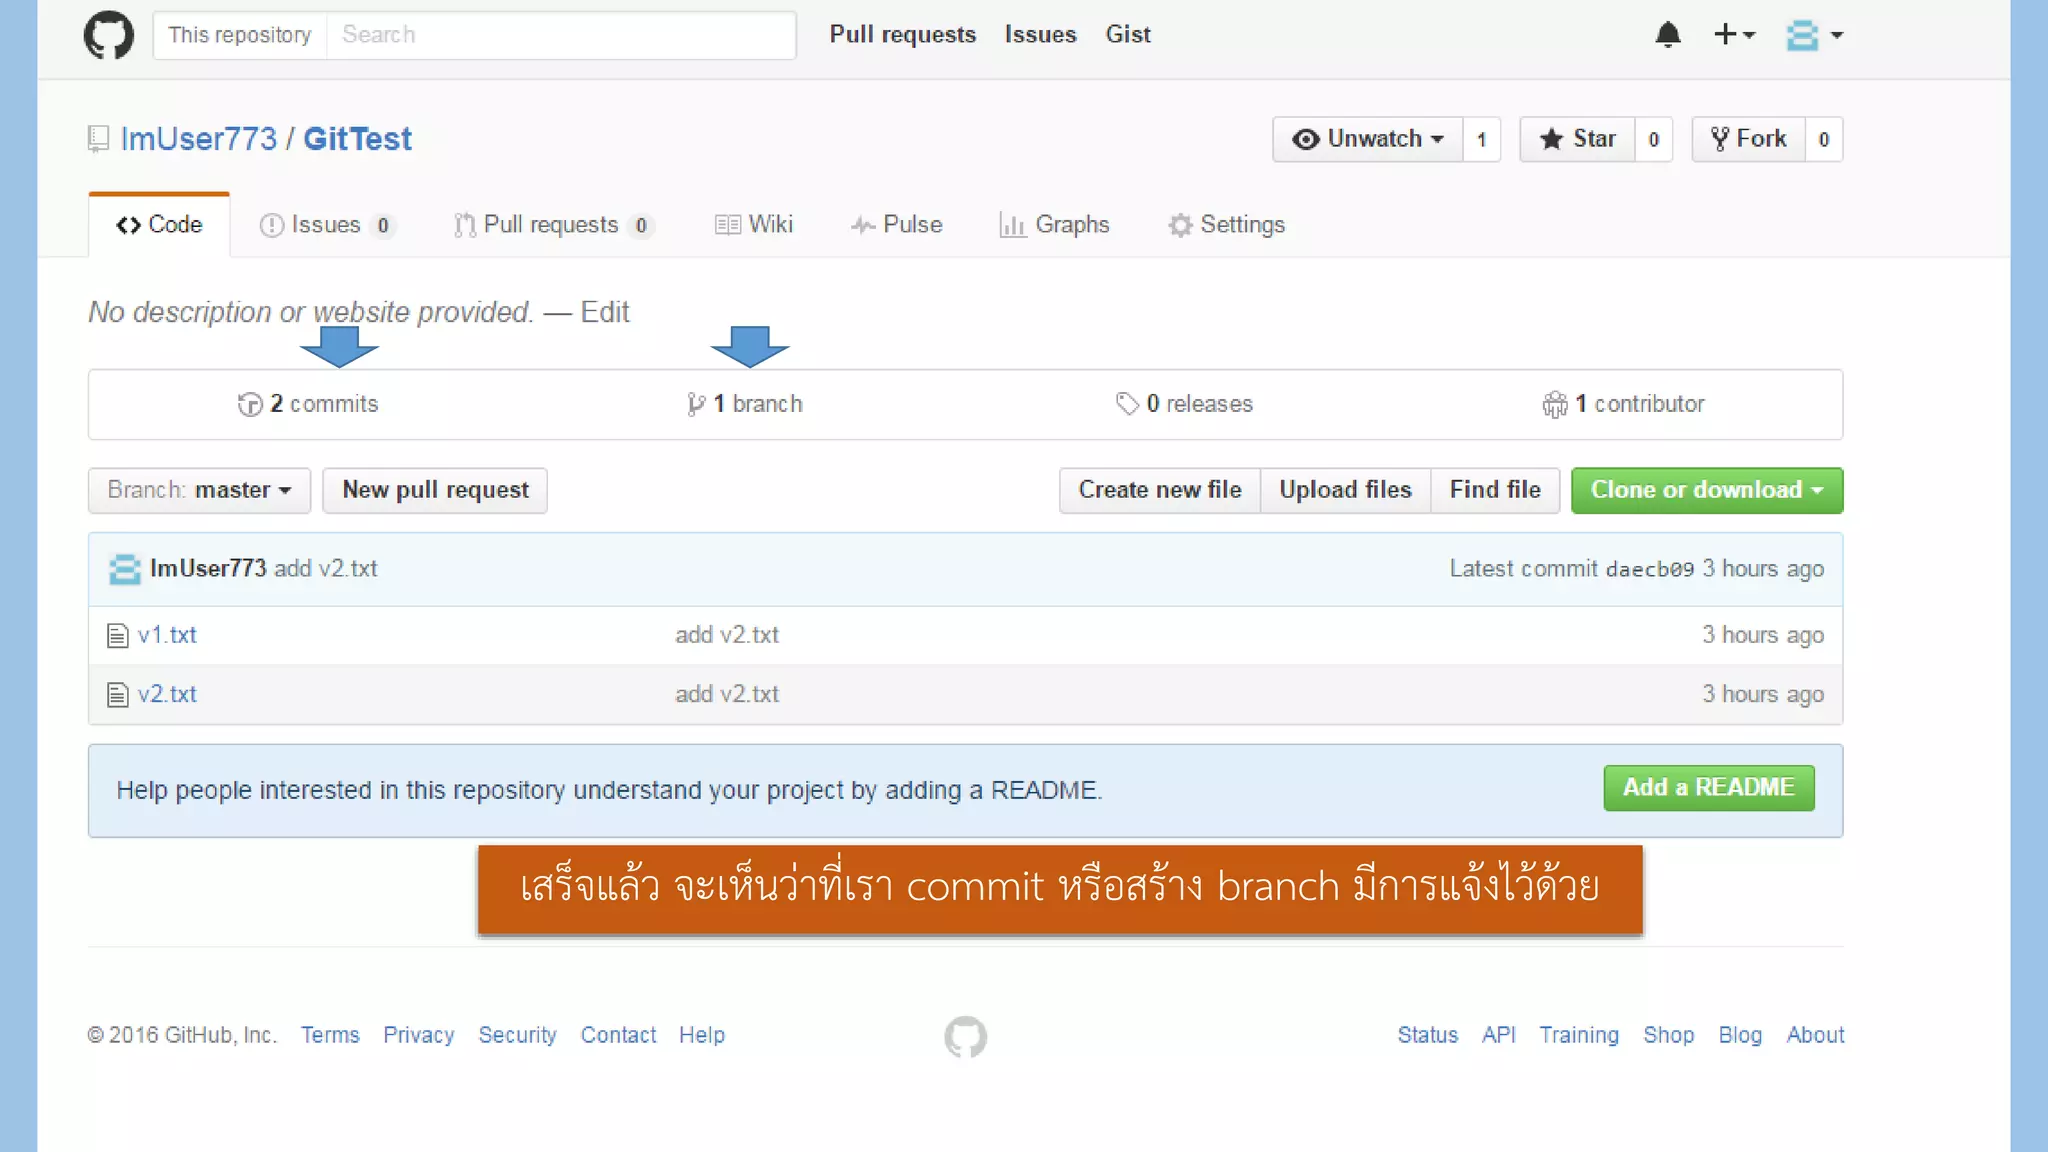Viewport: 2048px width, 1152px height.
Task: Click the file icon beside v2.txt
Action: click(118, 695)
